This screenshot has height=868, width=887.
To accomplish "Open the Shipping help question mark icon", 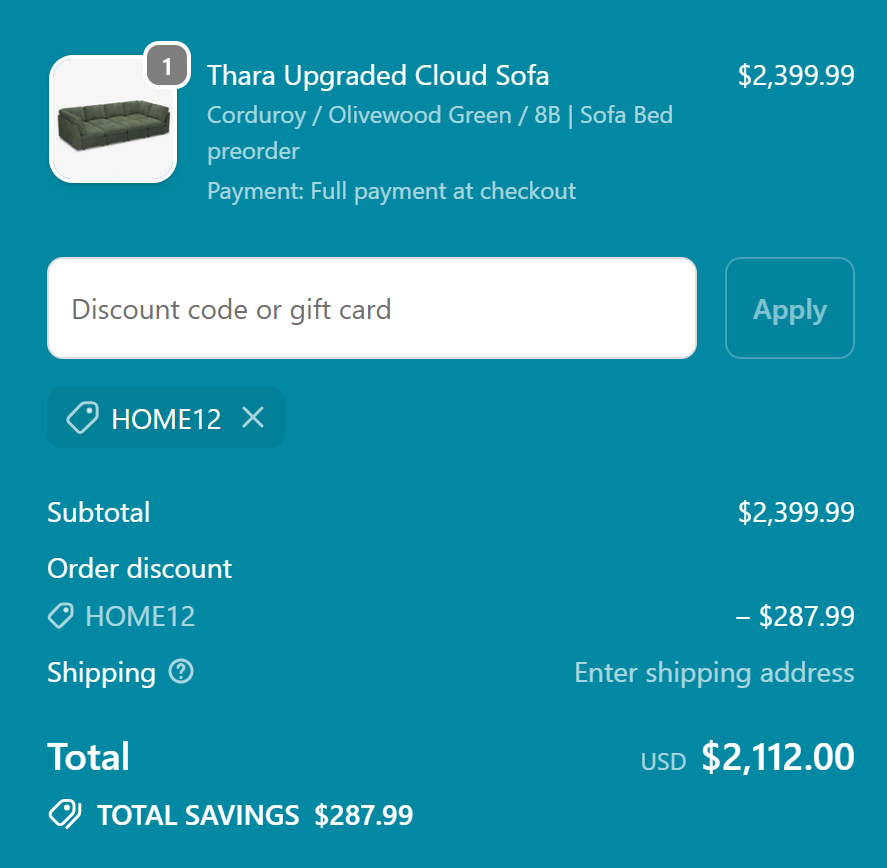I will (180, 673).
